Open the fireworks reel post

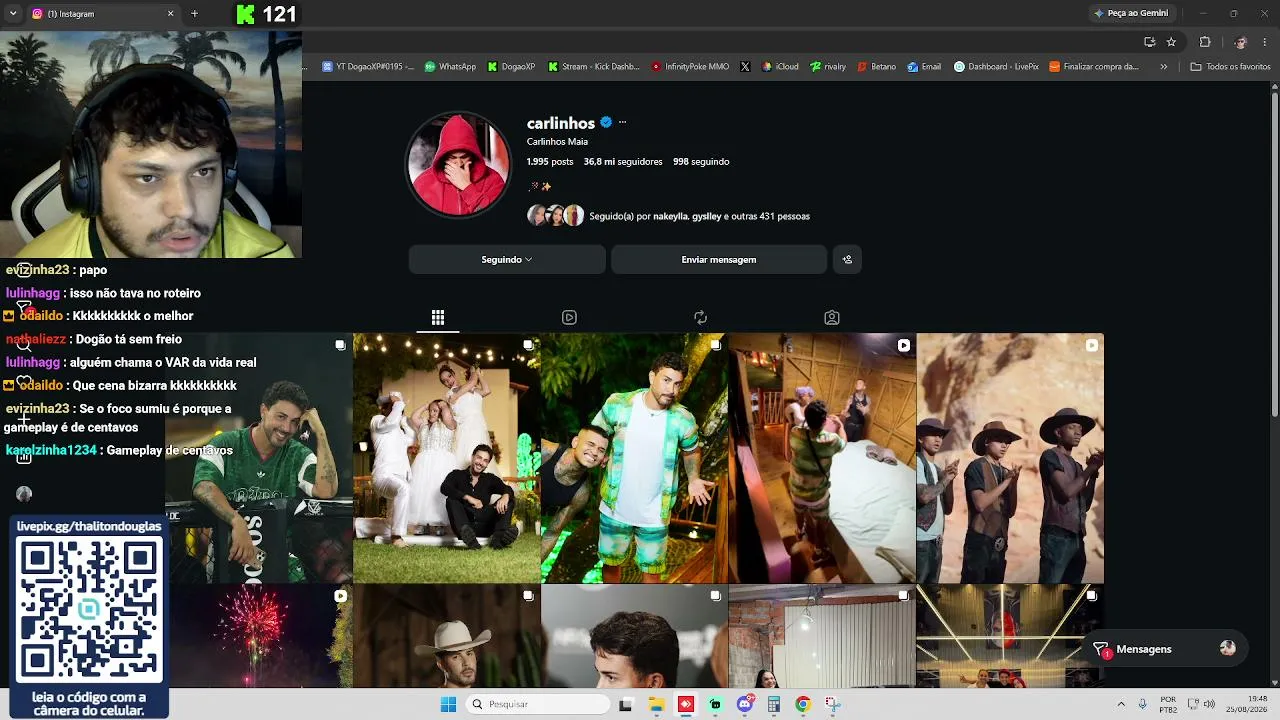259,637
